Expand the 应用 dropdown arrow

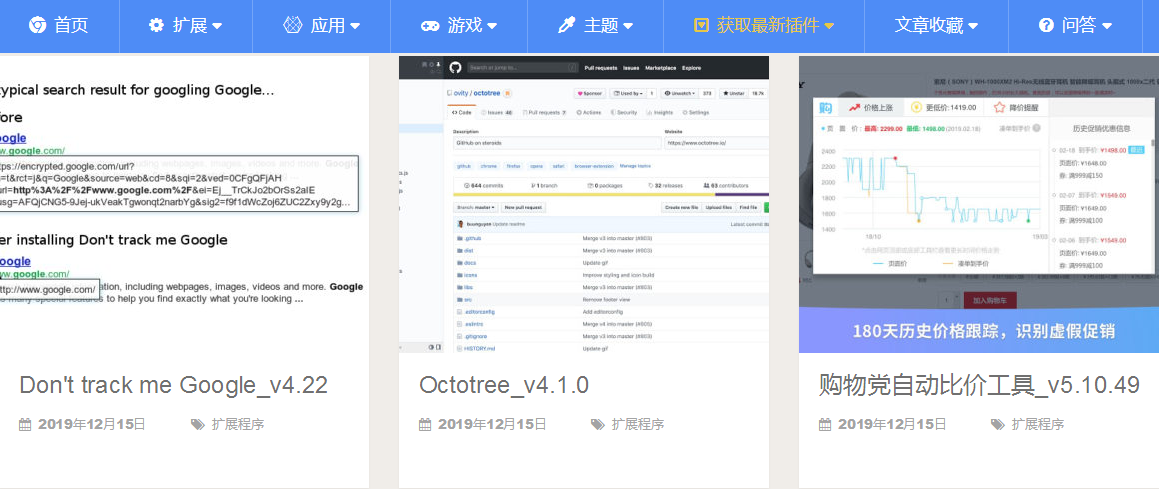(x=355, y=27)
